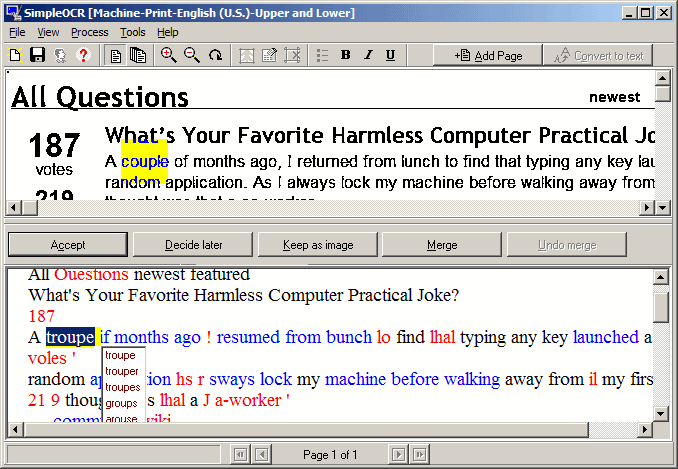Click the Keep as image button
This screenshot has width=678, height=469.
318,245
